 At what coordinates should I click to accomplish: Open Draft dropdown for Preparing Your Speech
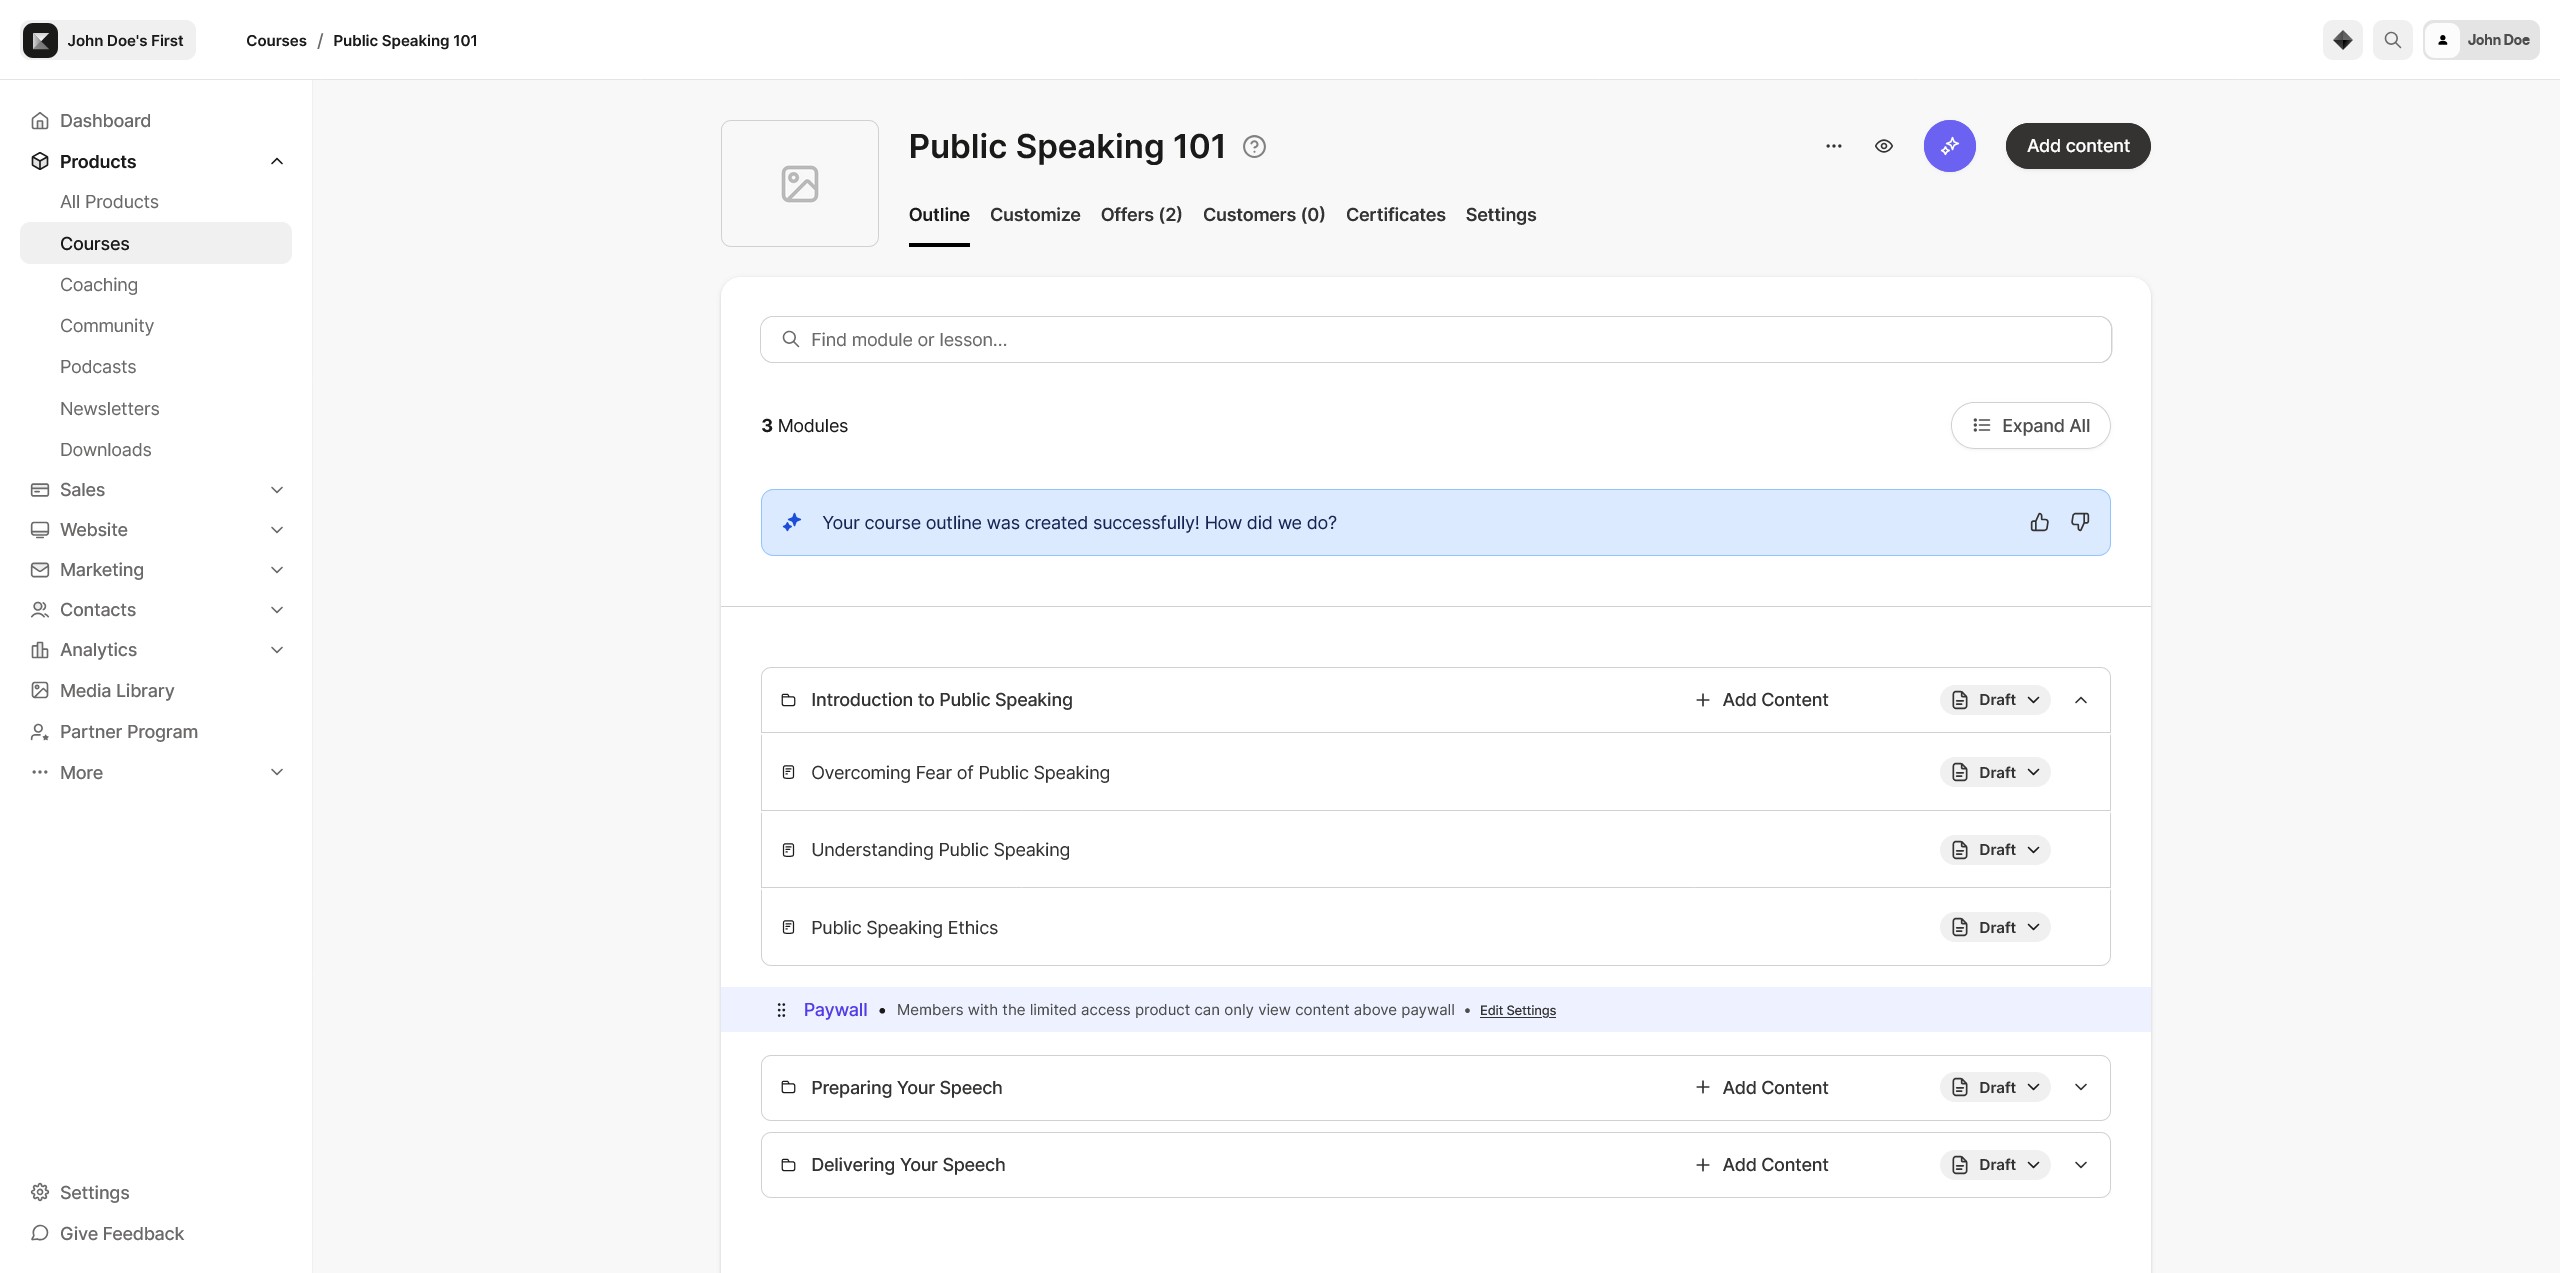click(x=1995, y=1087)
